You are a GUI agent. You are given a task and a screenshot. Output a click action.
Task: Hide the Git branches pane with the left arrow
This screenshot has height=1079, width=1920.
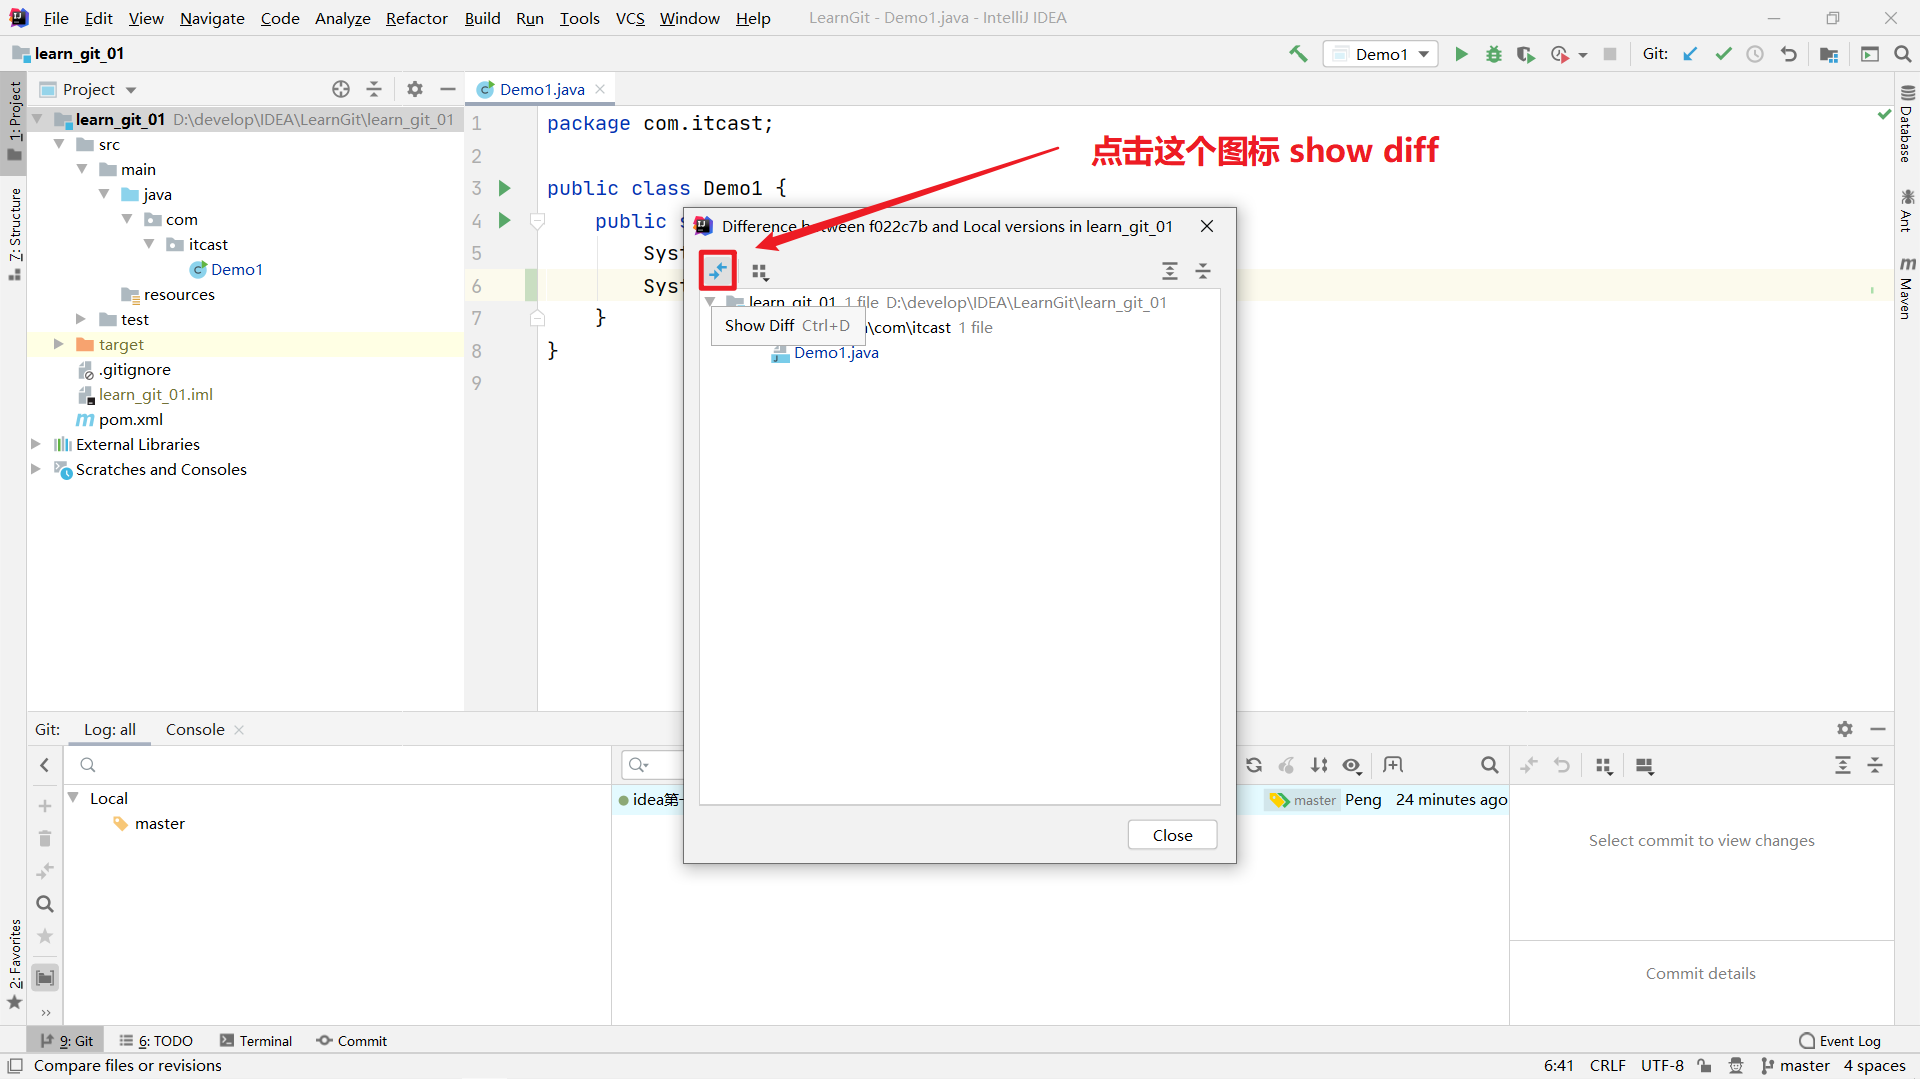click(45, 765)
